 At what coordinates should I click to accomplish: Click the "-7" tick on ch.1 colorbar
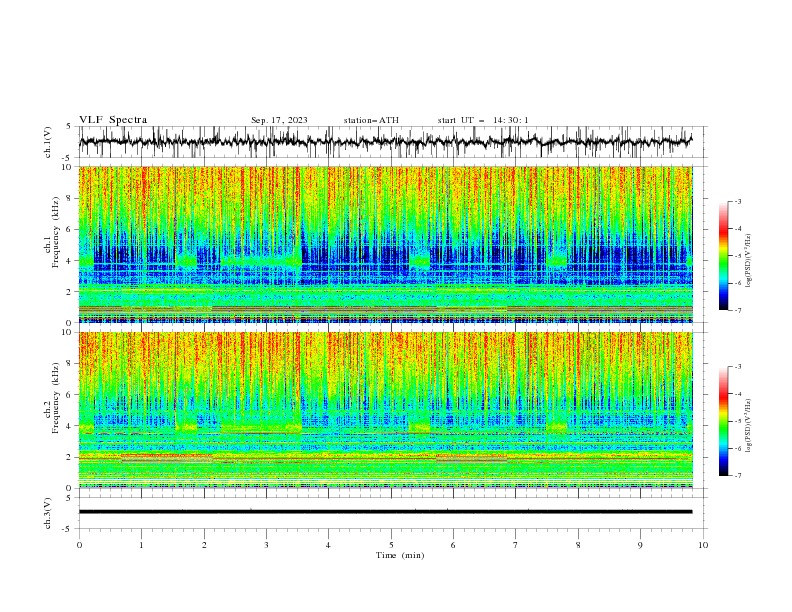737,310
